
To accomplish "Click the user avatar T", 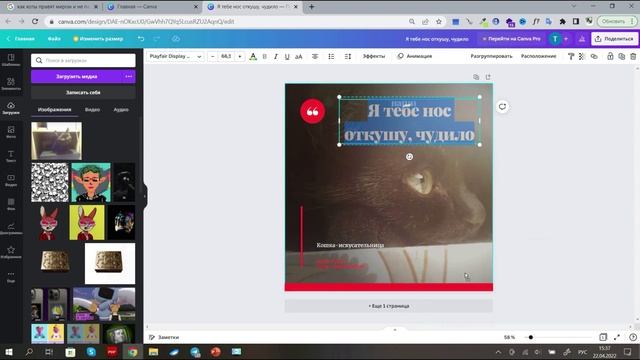I will coord(555,39).
